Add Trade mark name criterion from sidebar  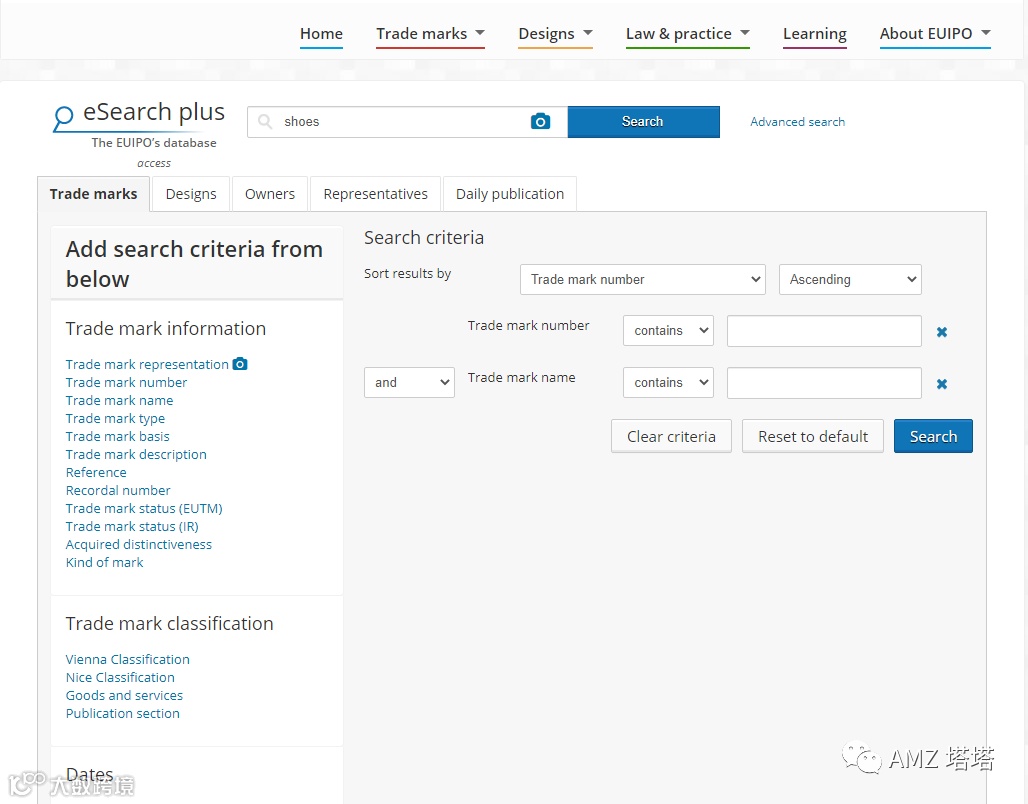coord(119,400)
